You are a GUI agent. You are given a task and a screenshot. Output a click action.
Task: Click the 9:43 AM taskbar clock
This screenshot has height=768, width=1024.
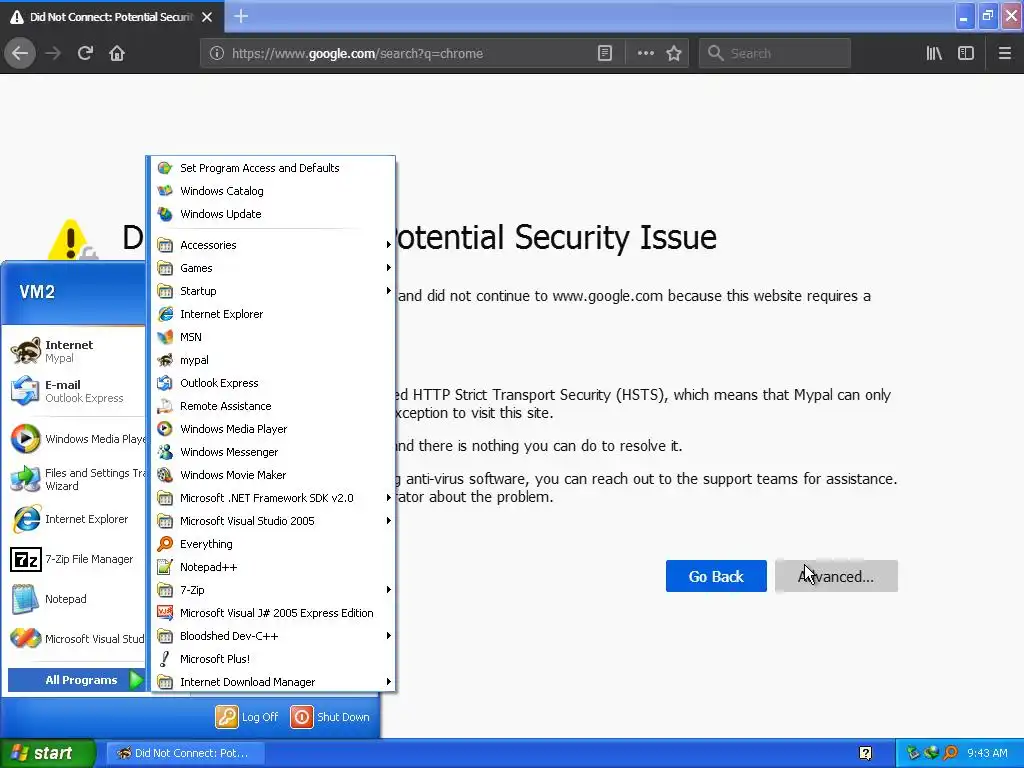click(987, 753)
